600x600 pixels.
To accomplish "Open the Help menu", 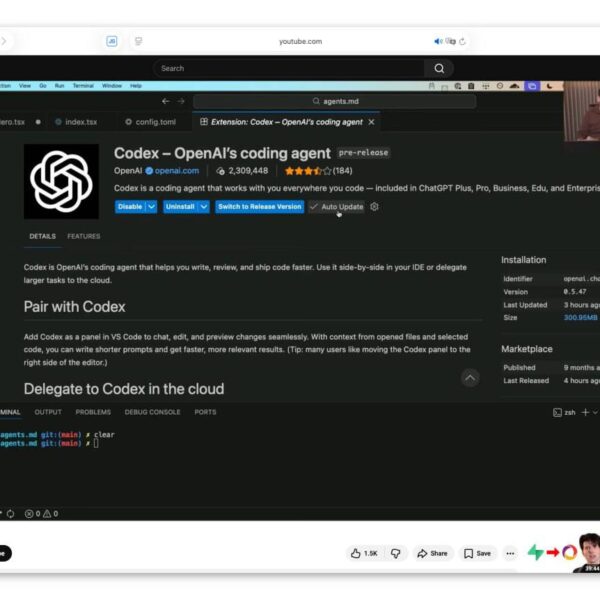I will pyautogui.click(x=136, y=86).
